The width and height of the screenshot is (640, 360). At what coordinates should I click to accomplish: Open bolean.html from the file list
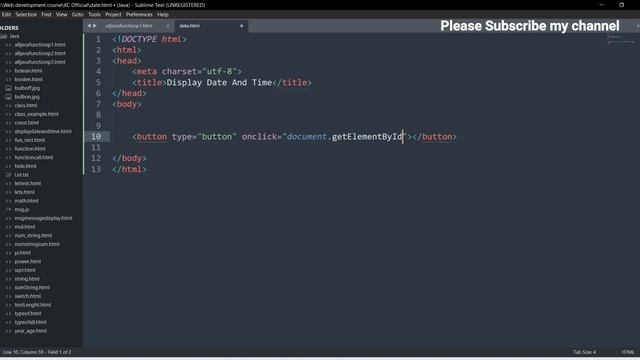[x=28, y=71]
